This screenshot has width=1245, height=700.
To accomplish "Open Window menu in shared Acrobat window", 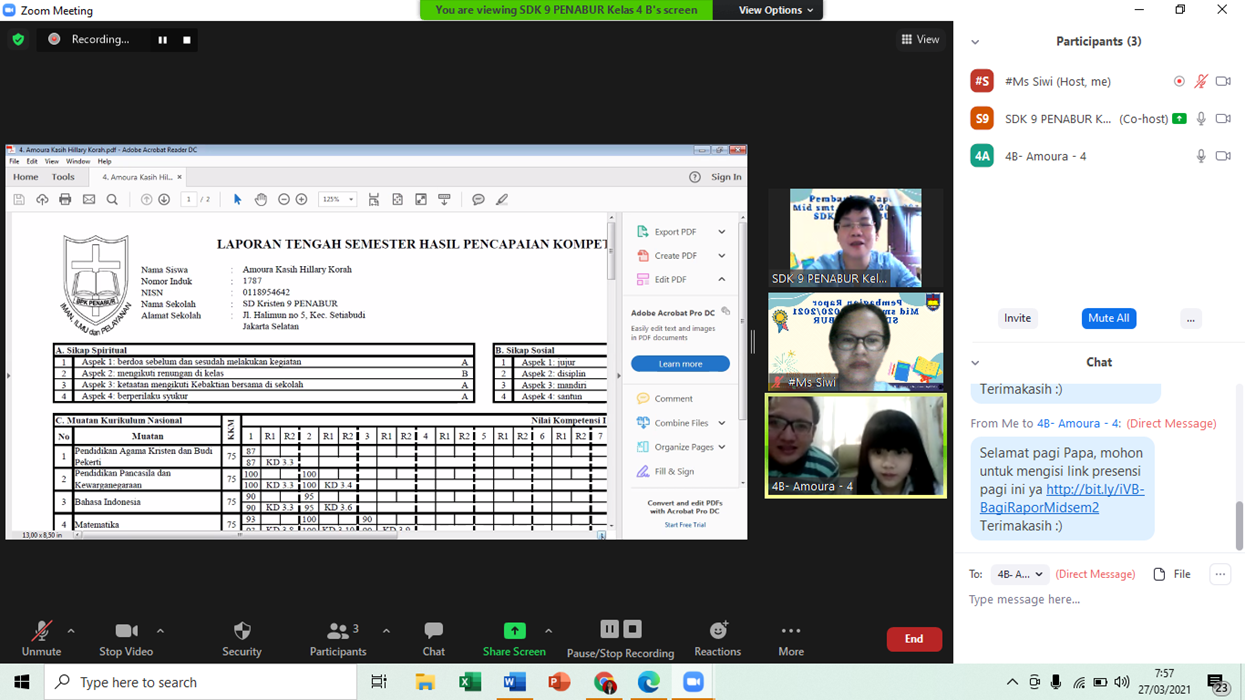I will click(78, 161).
